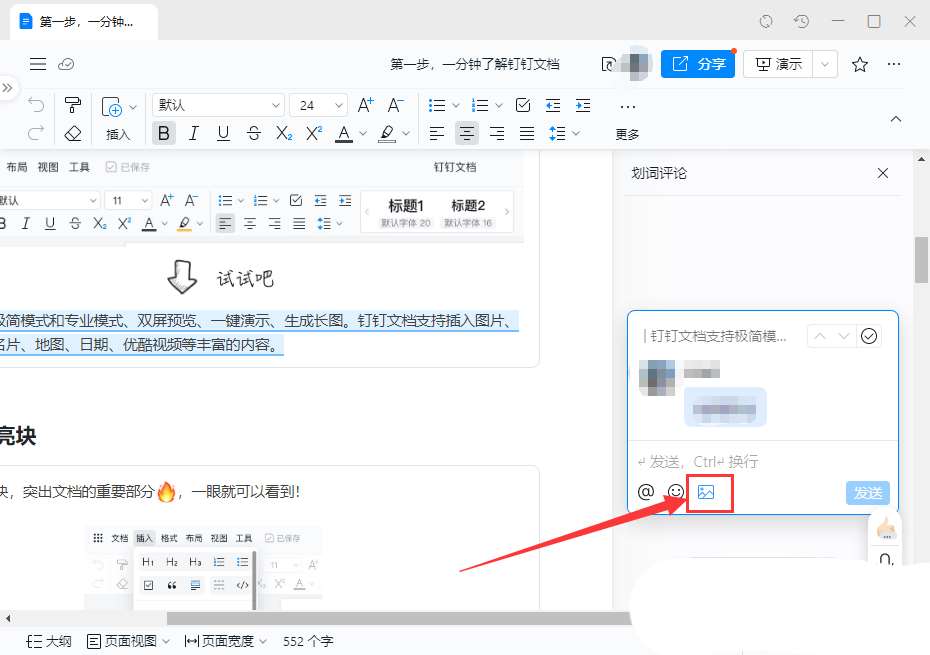Align text right in main toolbar
The image size is (930, 655).
(497, 133)
